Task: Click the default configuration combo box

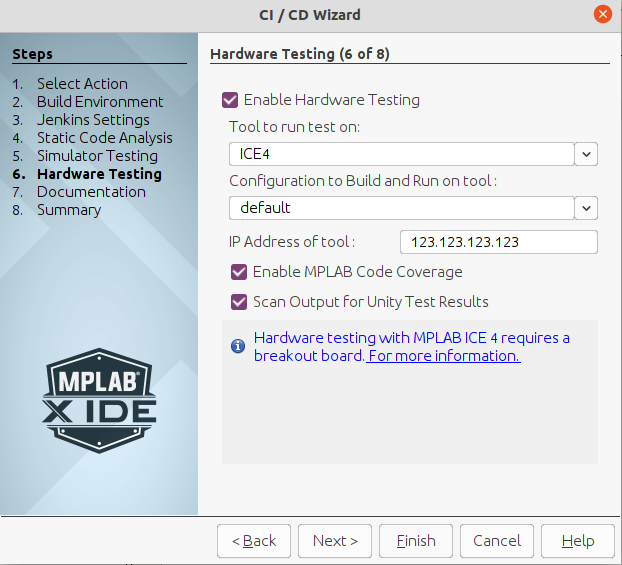Action: click(x=400, y=208)
